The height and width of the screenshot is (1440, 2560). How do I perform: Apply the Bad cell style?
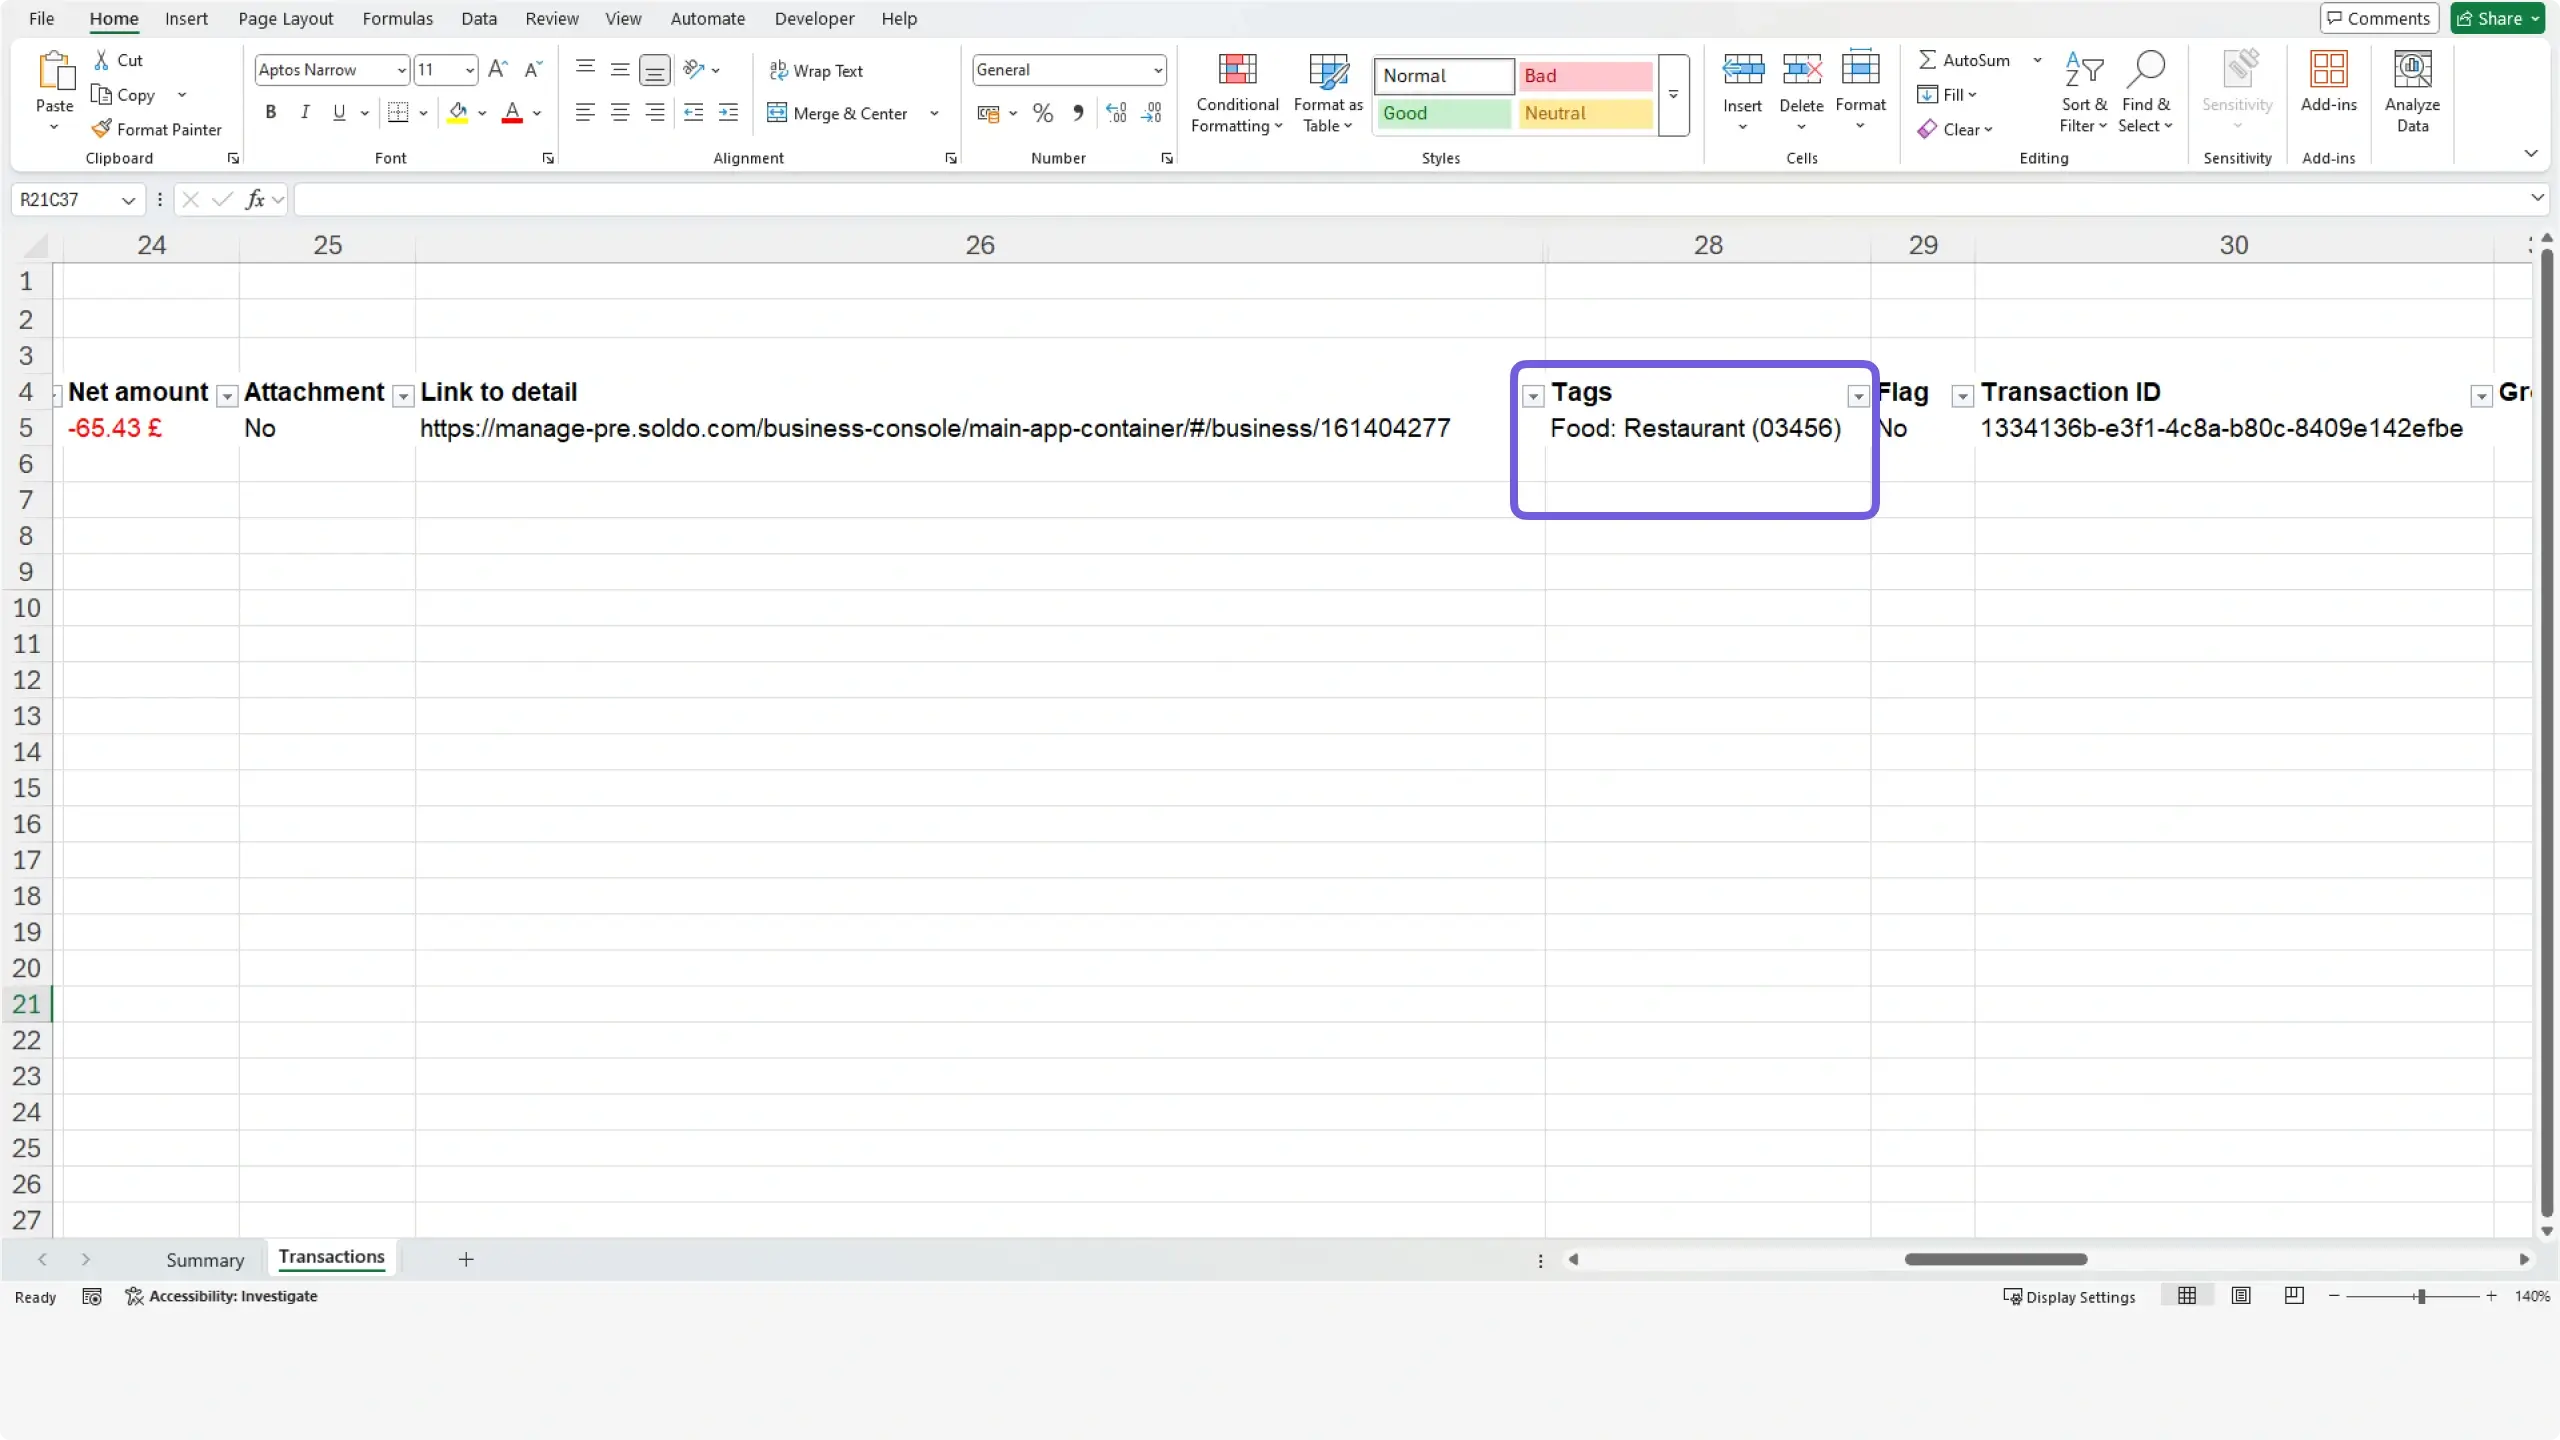pos(1585,76)
